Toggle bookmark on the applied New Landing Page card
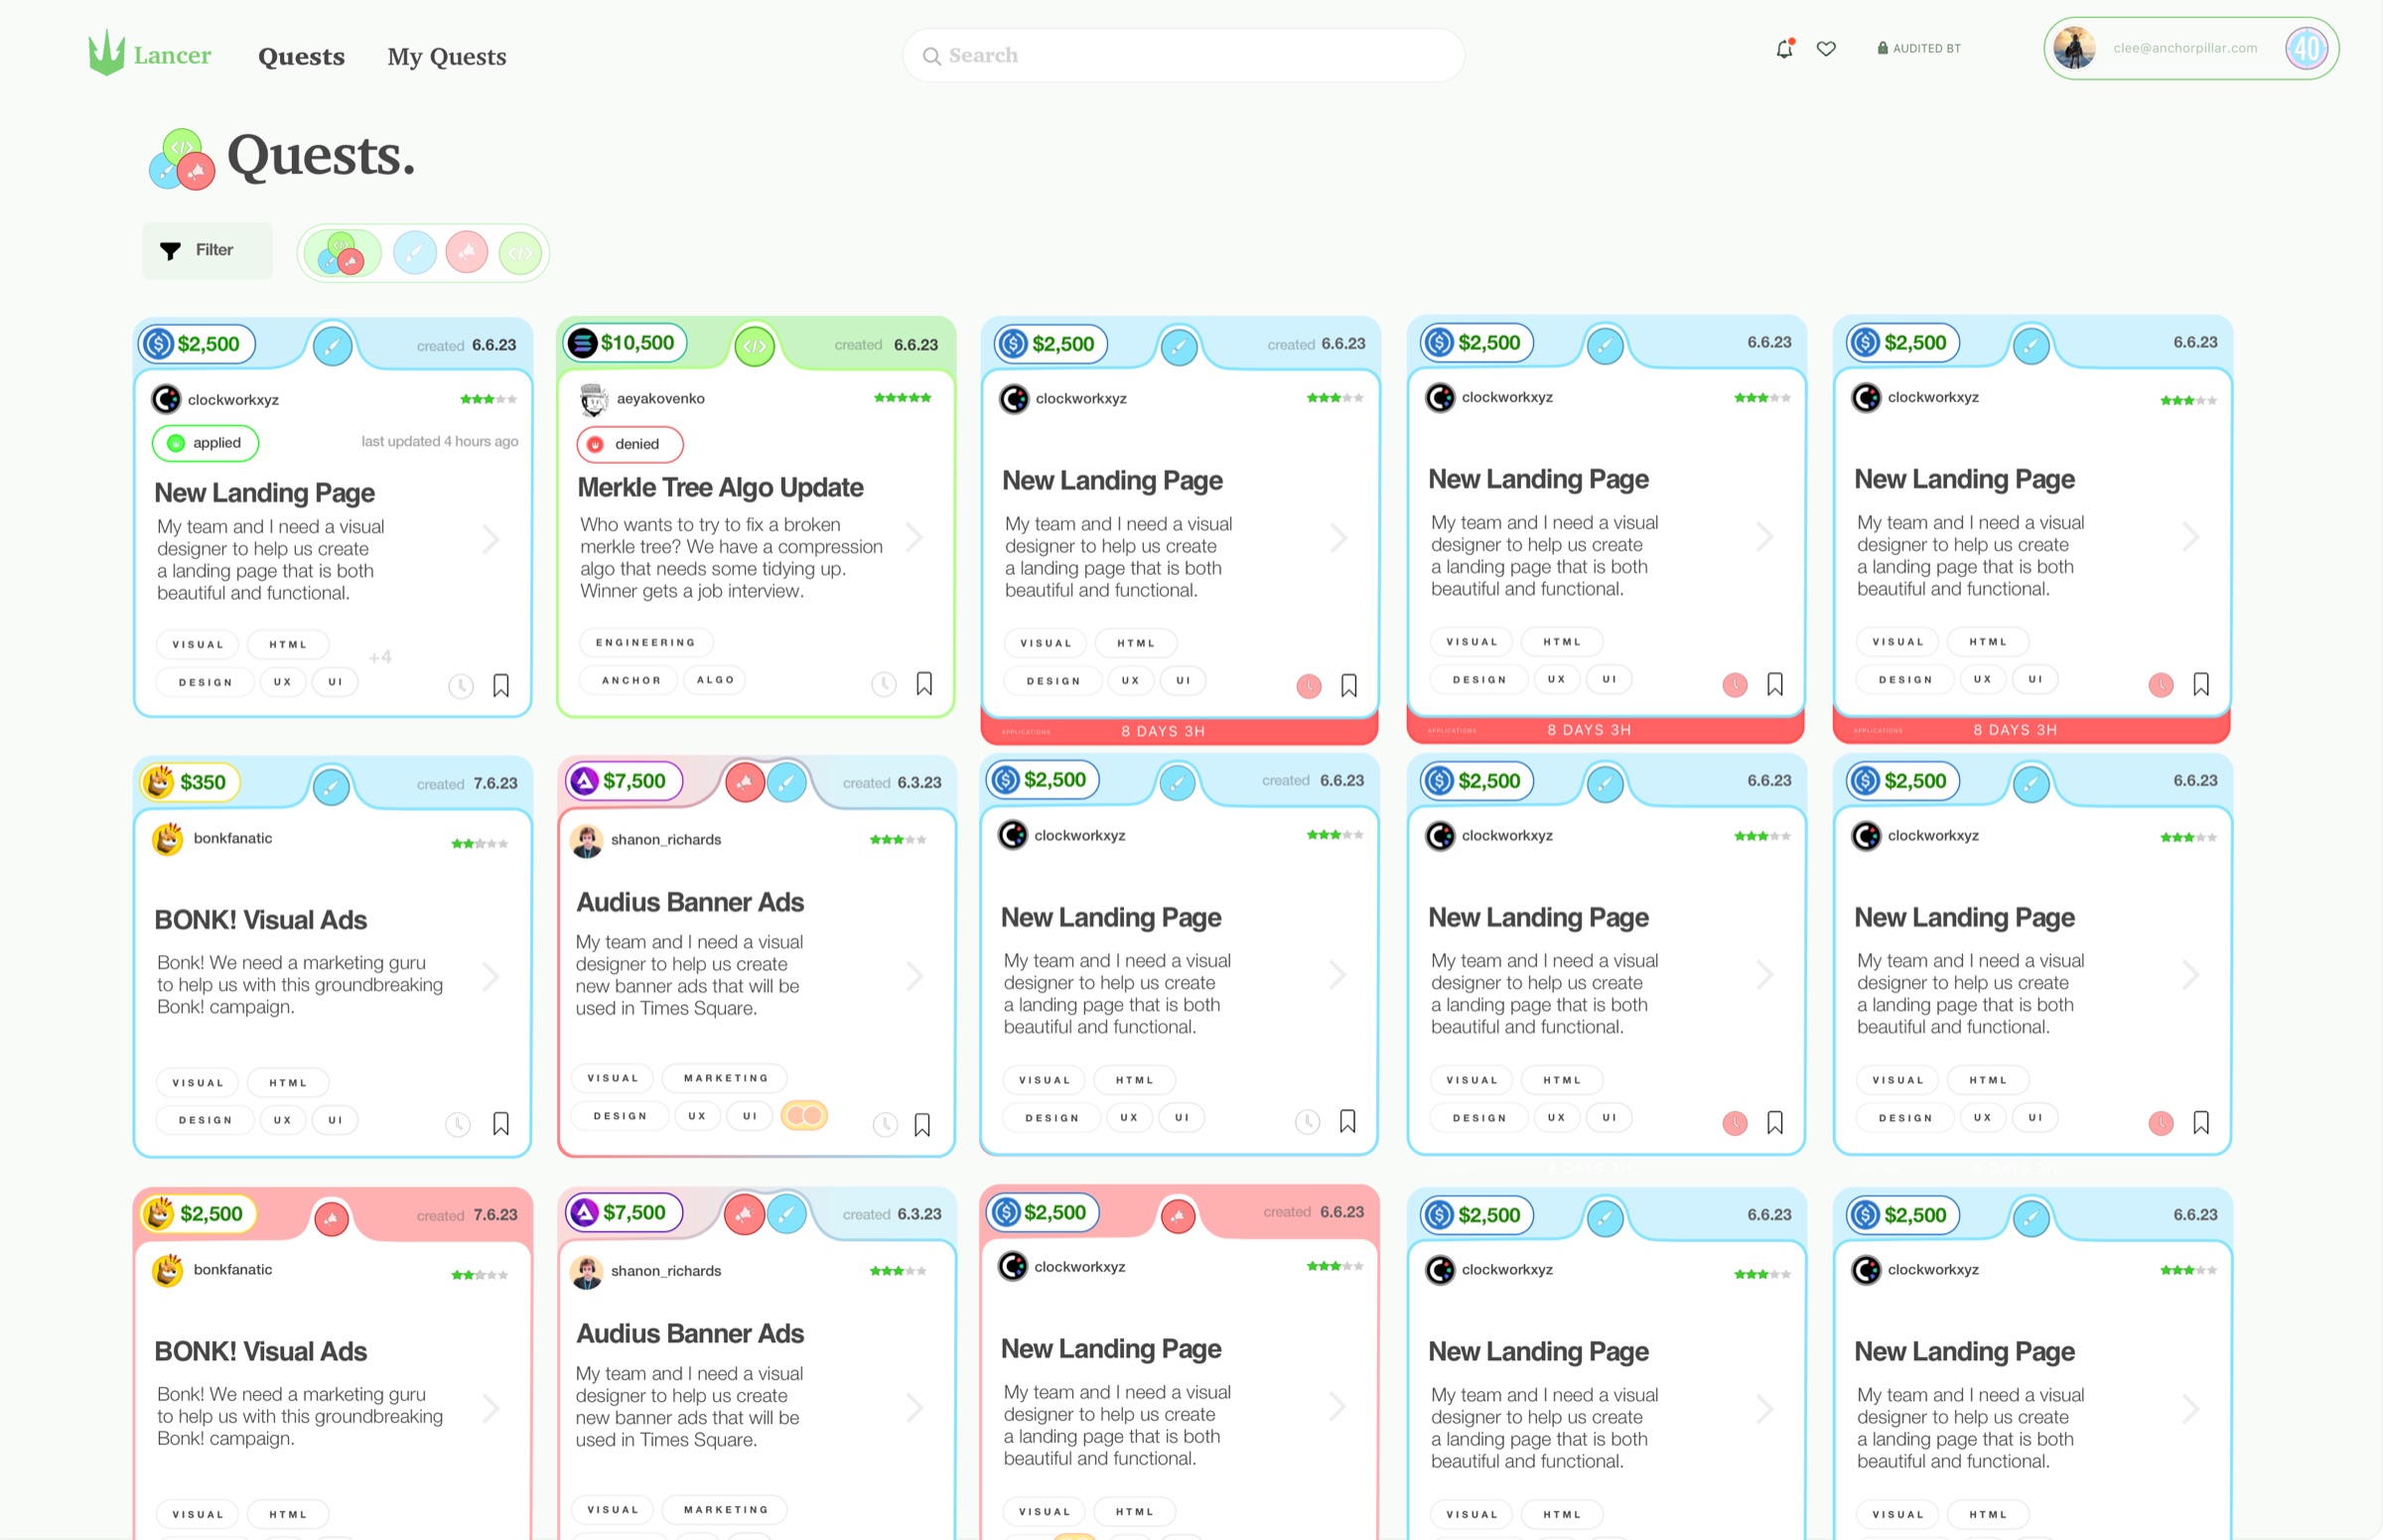2383x1540 pixels. [501, 685]
